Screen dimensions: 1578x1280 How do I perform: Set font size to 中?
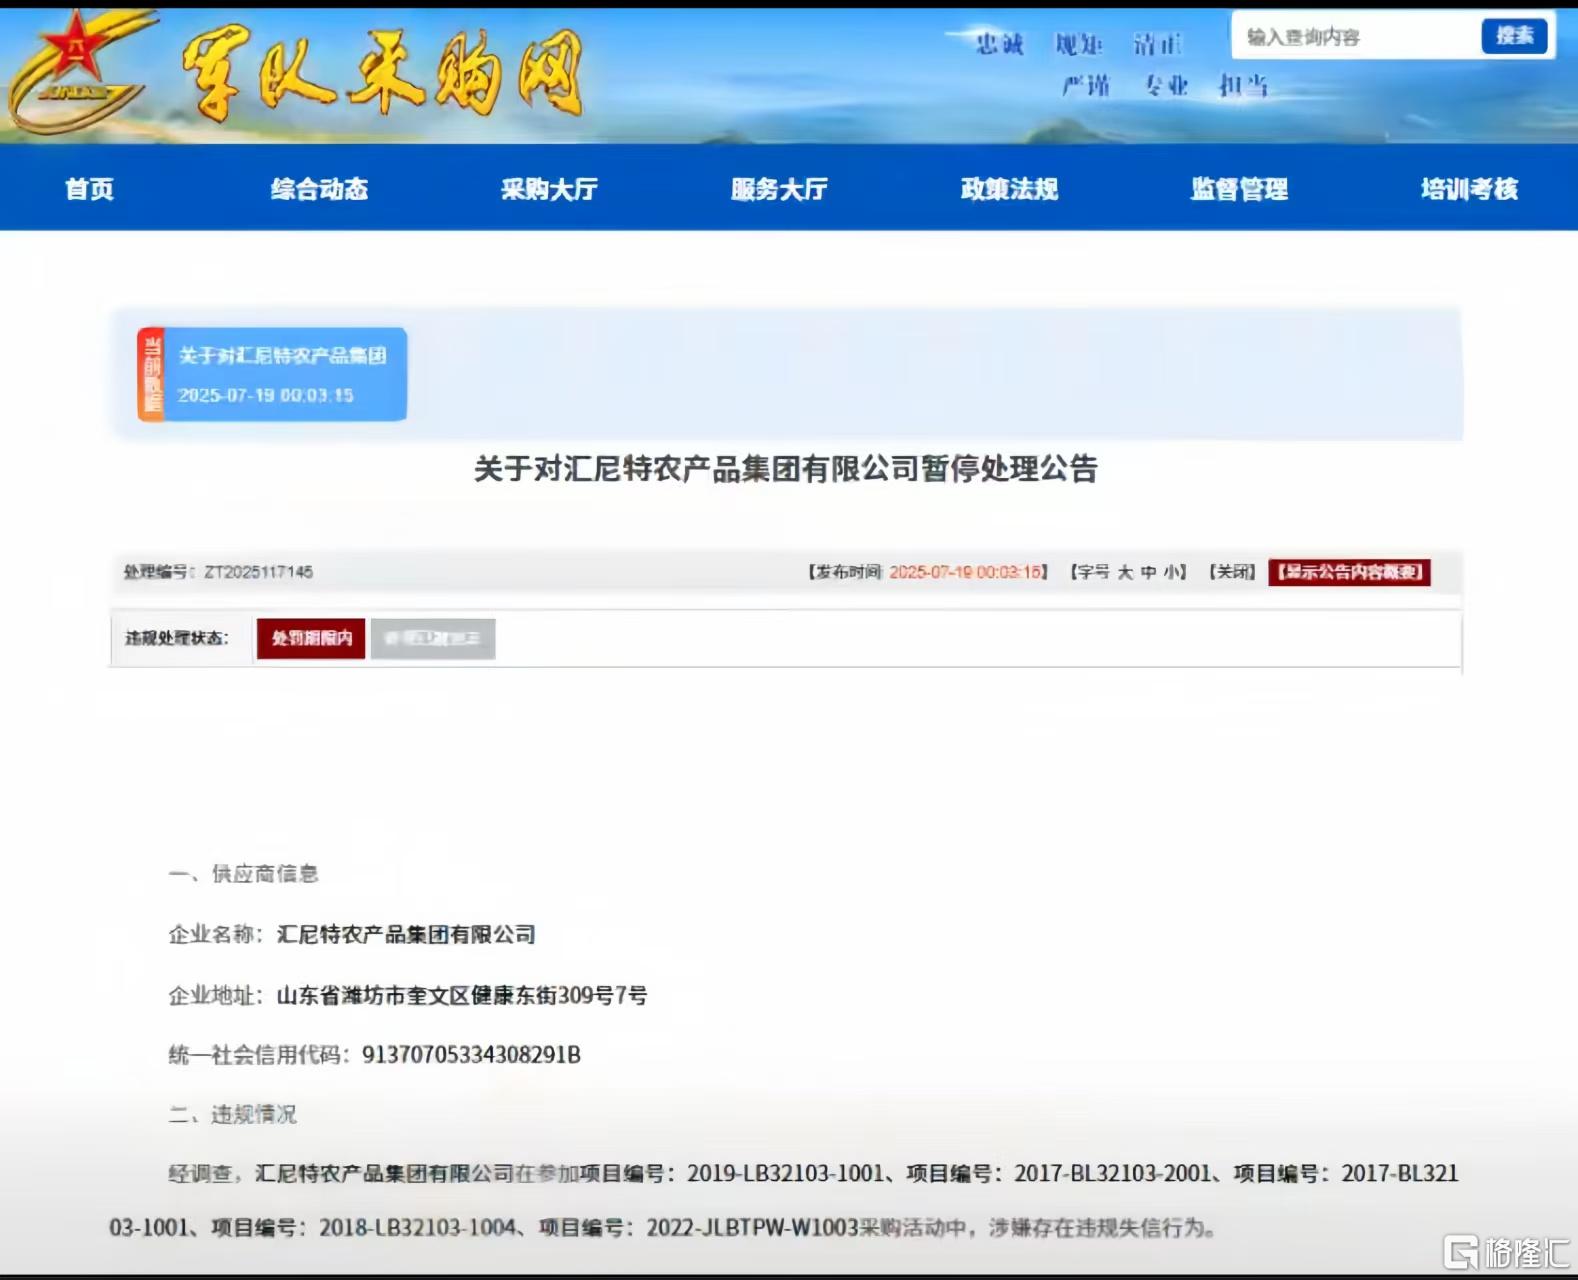[1148, 572]
